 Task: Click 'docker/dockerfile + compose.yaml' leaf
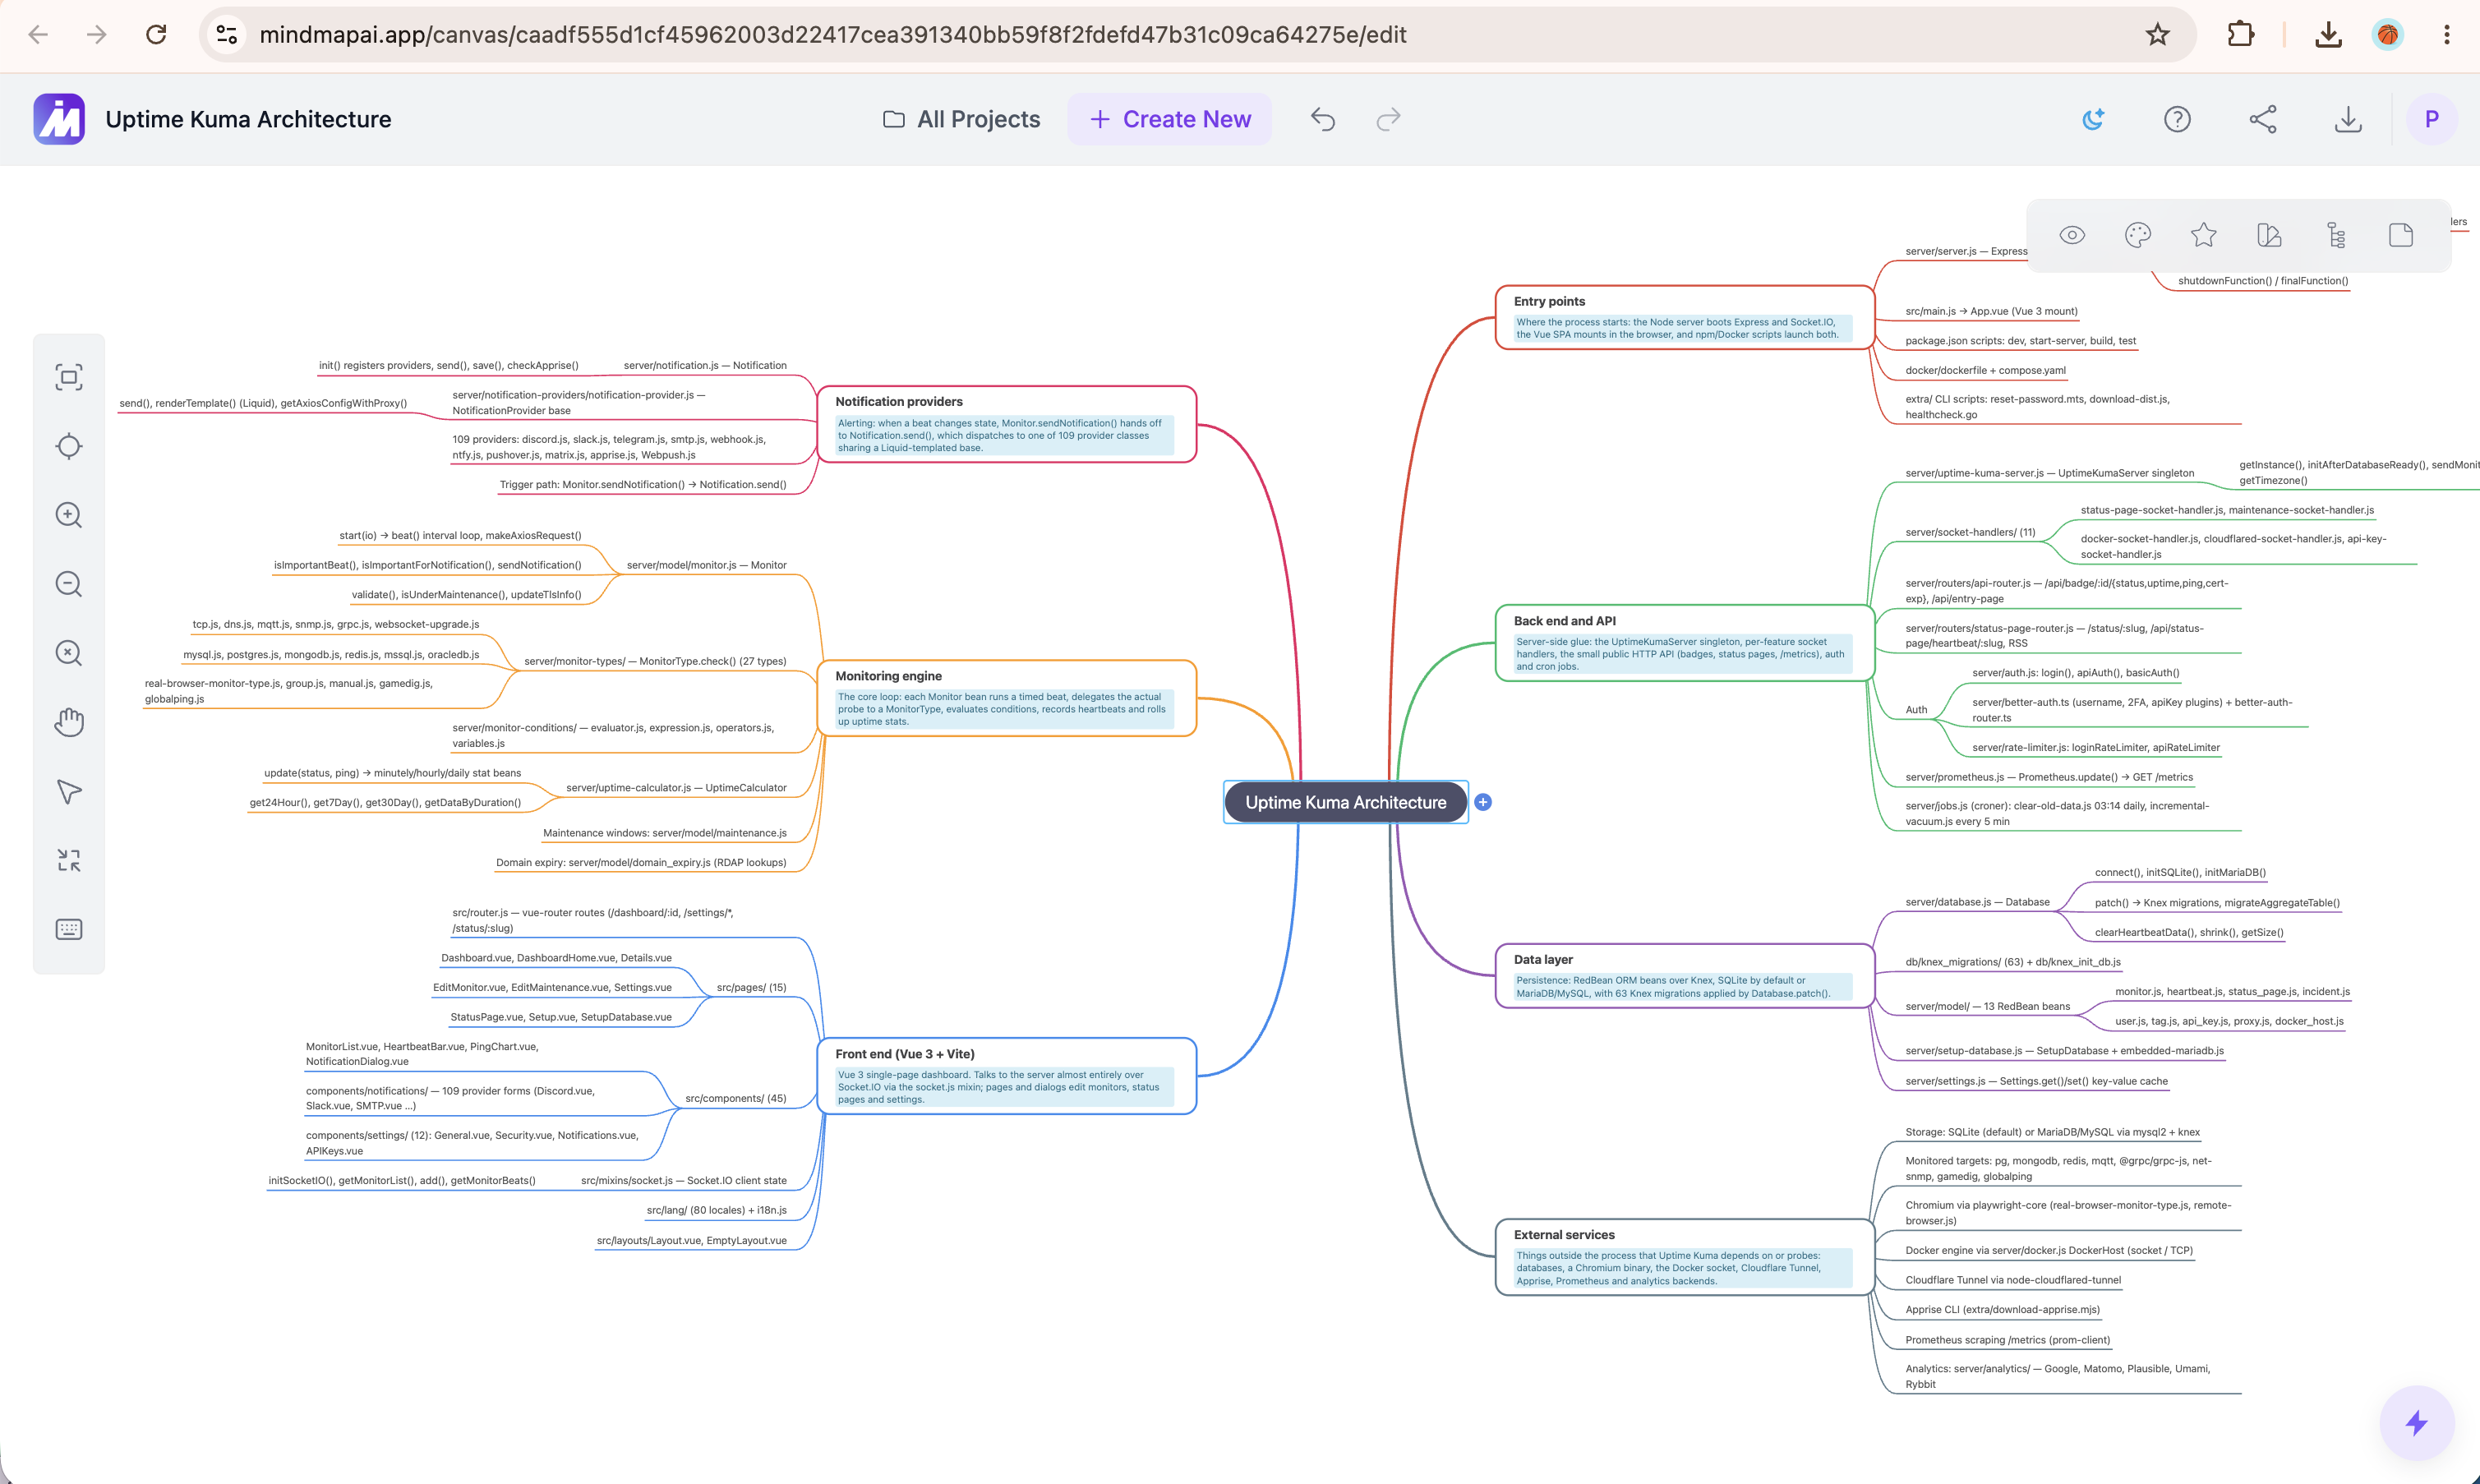pyautogui.click(x=1985, y=370)
